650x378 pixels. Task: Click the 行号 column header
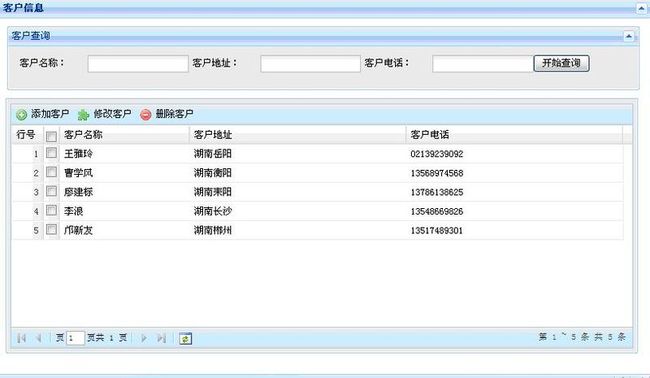point(27,135)
